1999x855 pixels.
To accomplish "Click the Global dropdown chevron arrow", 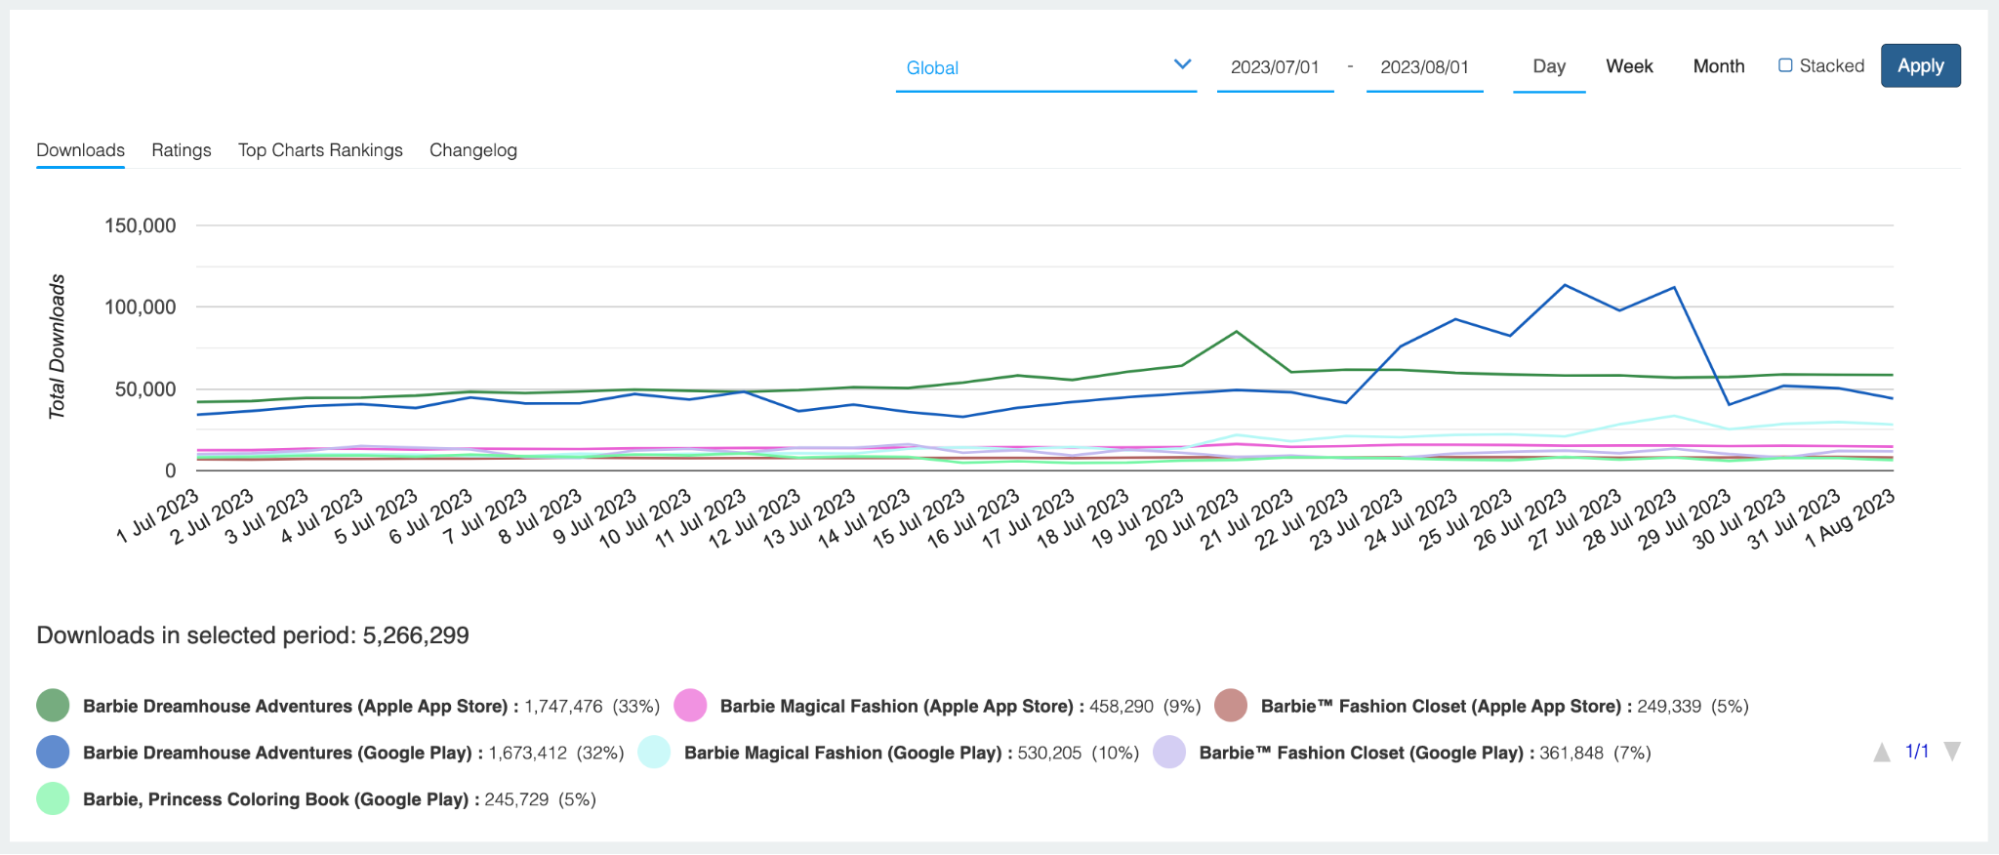I will point(1182,65).
